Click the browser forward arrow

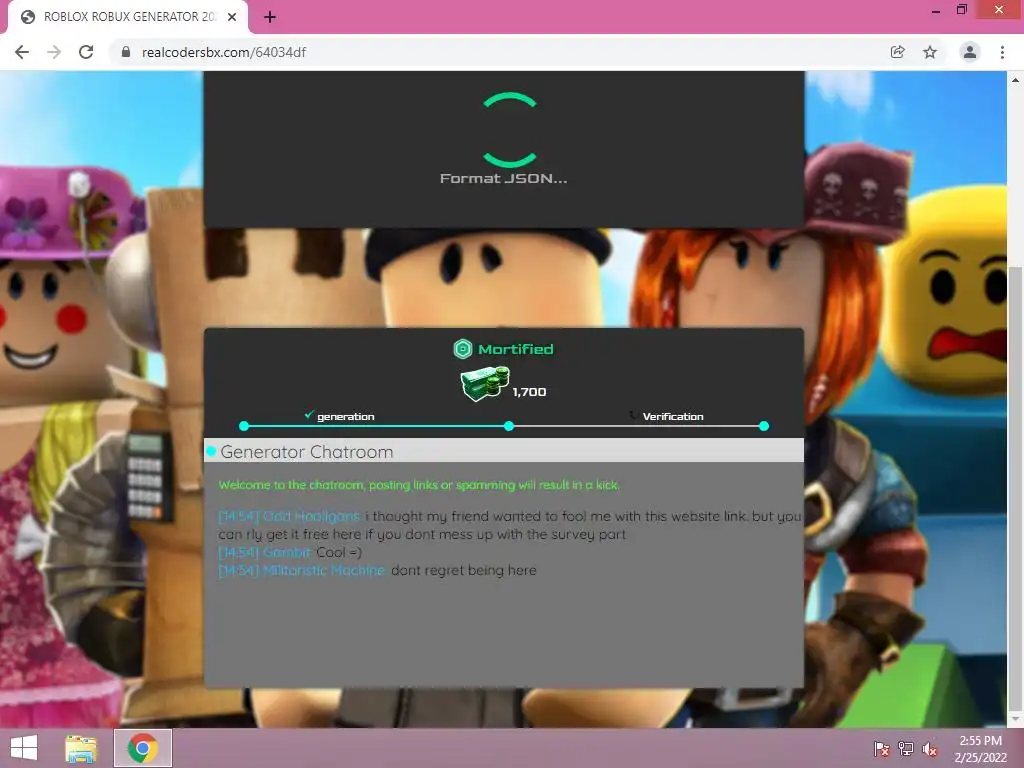54,52
